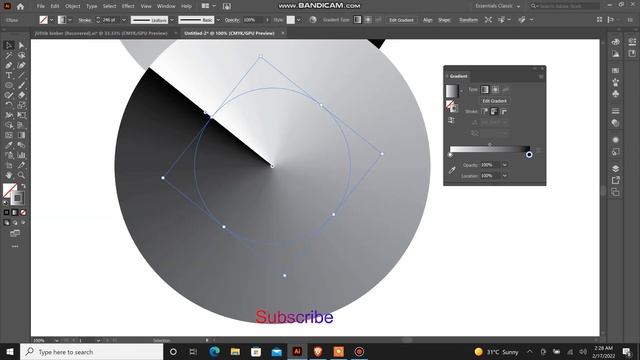This screenshot has height=360, width=640.
Task: Select the black gradient stop
Action: [529, 155]
